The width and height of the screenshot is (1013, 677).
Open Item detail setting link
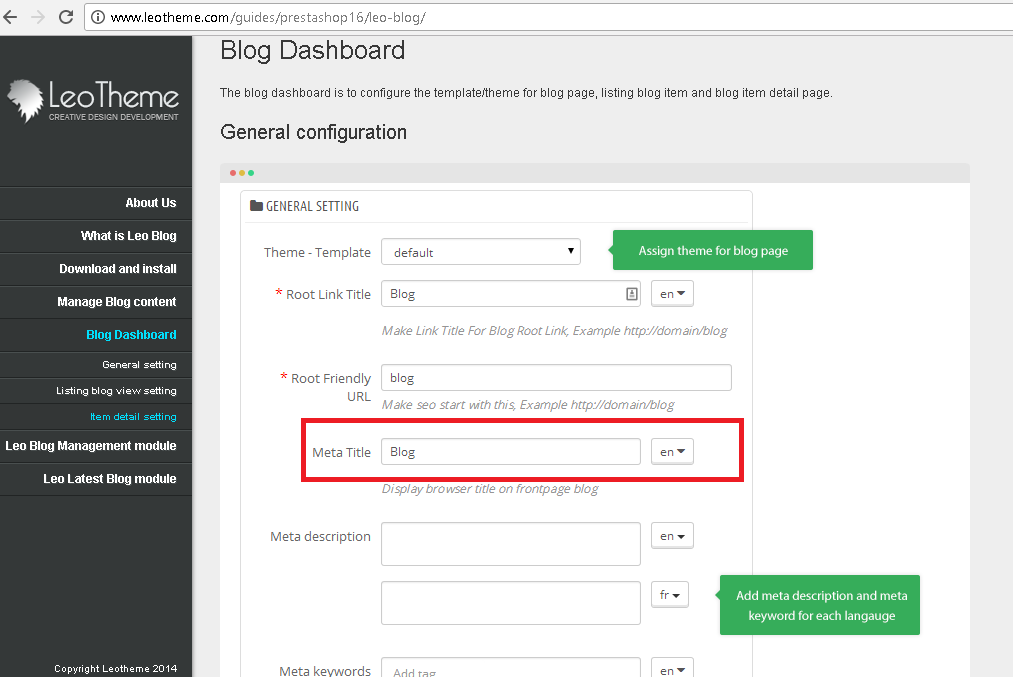click(x=132, y=417)
